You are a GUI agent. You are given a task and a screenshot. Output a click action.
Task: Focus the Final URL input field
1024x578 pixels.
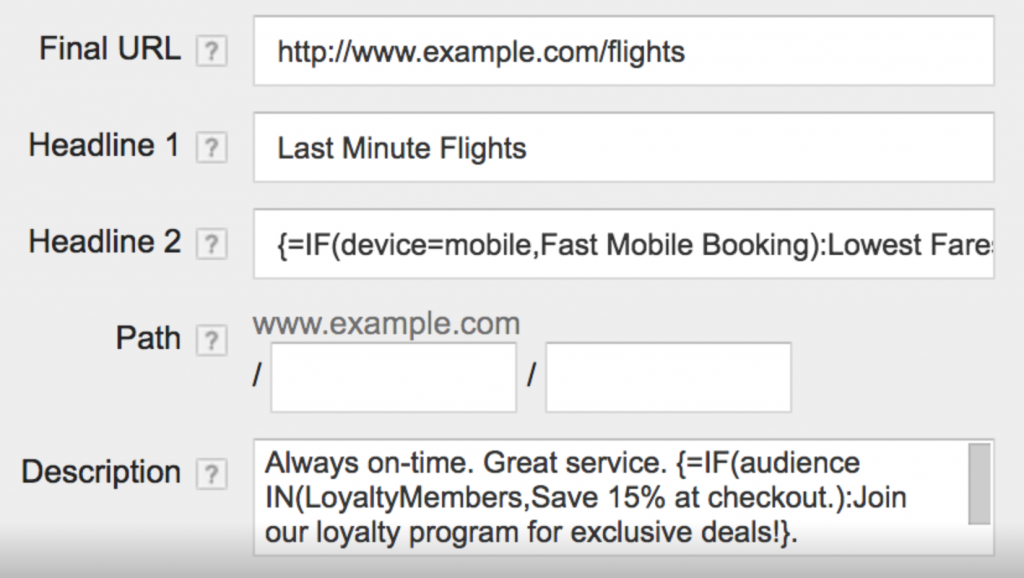click(623, 51)
